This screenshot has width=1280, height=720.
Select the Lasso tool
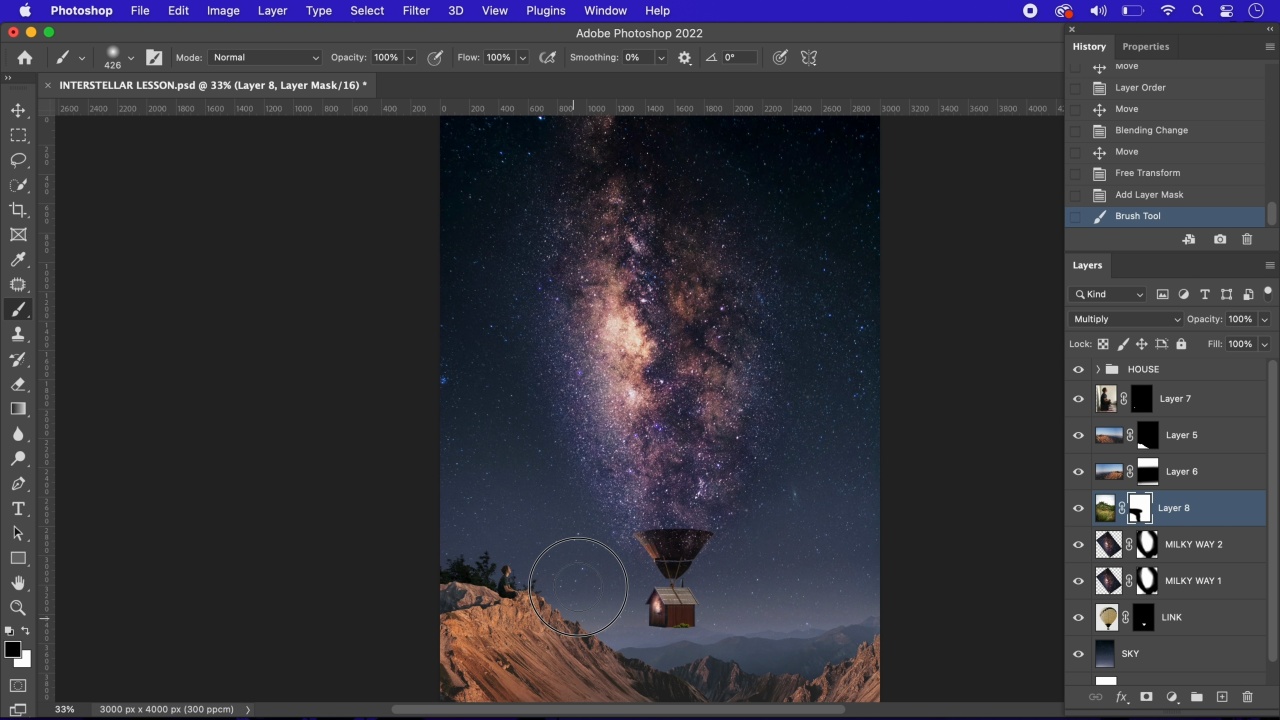tap(18, 160)
